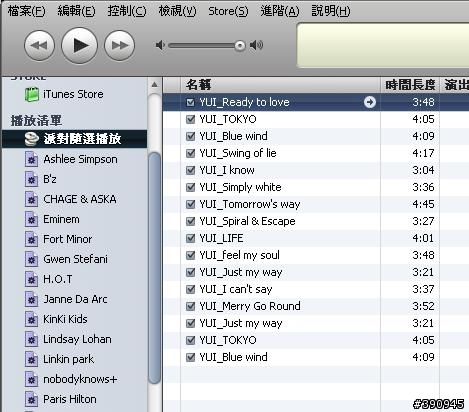Open the 編輯(E) Edit menu
Viewport: 469px width, 412px height.
76,11
